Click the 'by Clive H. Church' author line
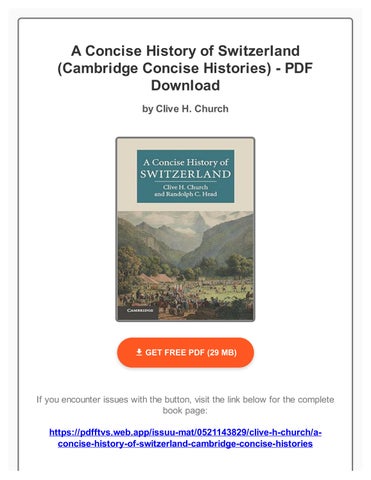The width and height of the screenshot is (371, 480). tap(185, 109)
